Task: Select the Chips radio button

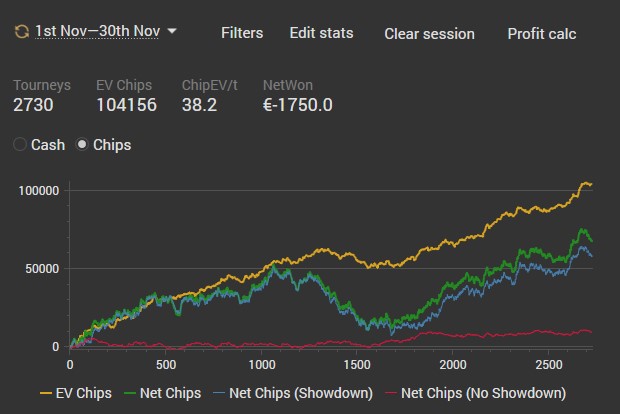Action: click(x=82, y=145)
